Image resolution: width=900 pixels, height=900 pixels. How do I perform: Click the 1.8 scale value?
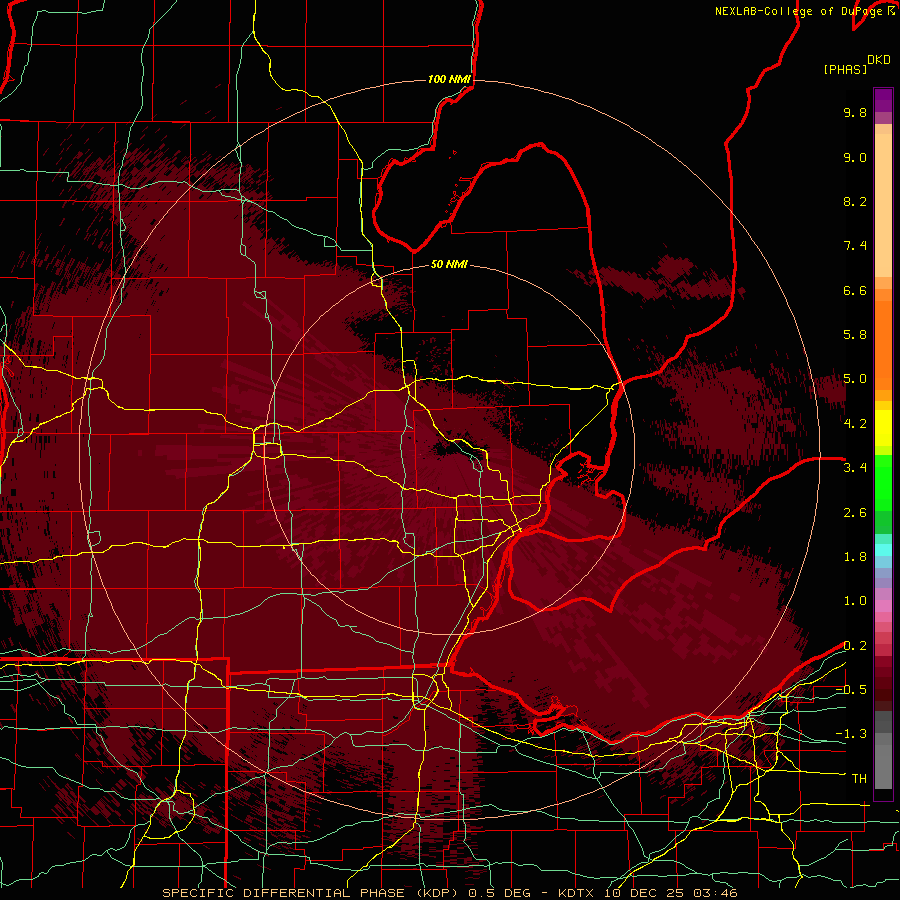tap(855, 557)
